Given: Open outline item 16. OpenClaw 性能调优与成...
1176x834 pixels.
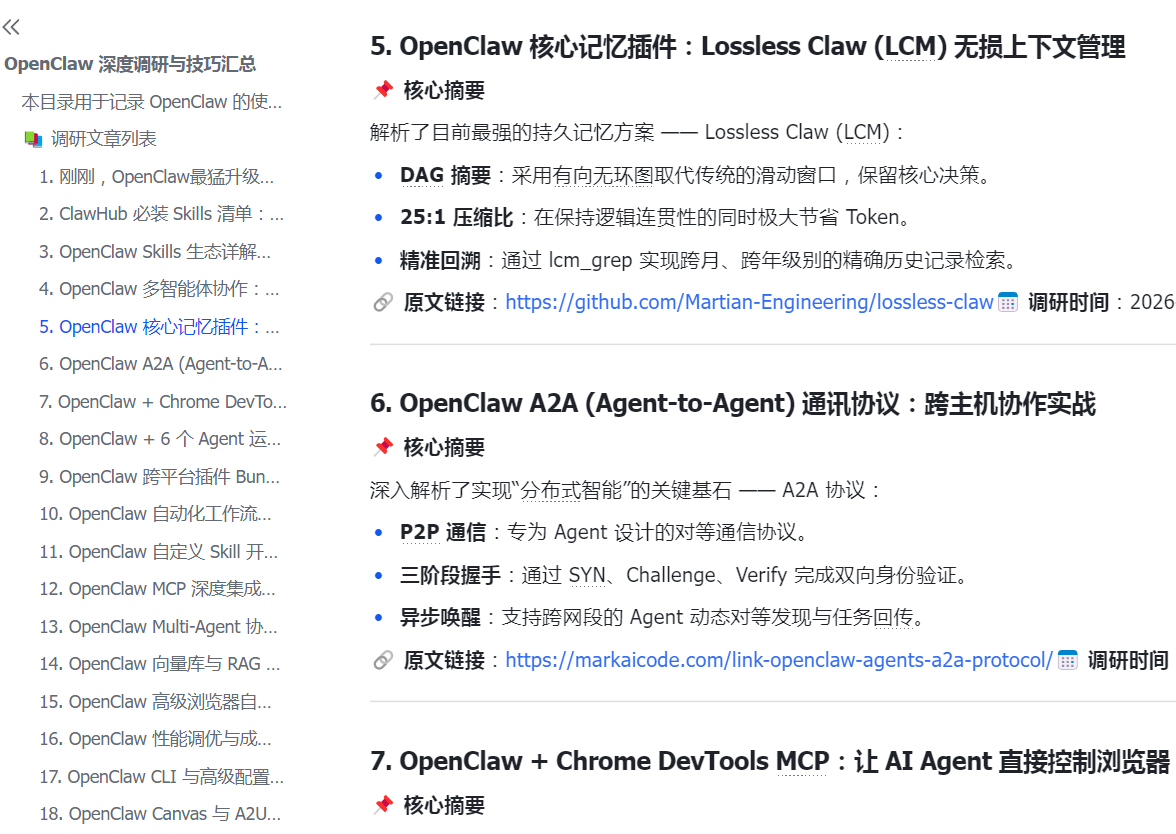Looking at the screenshot, I should (155, 739).
